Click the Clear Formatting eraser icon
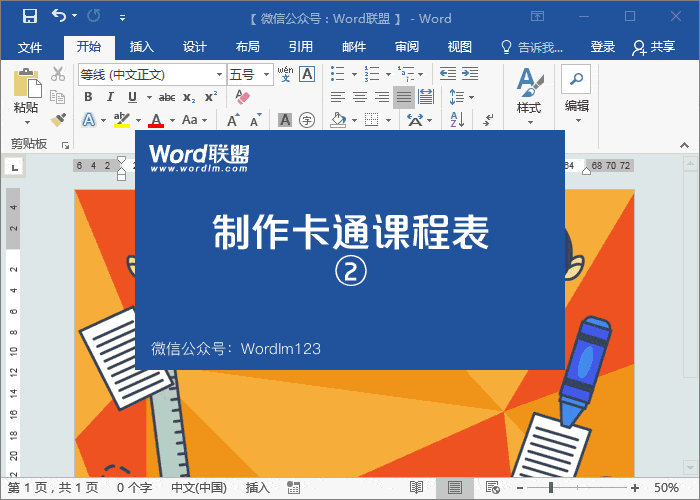Screen dimensions: 700x500 (x=242, y=97)
